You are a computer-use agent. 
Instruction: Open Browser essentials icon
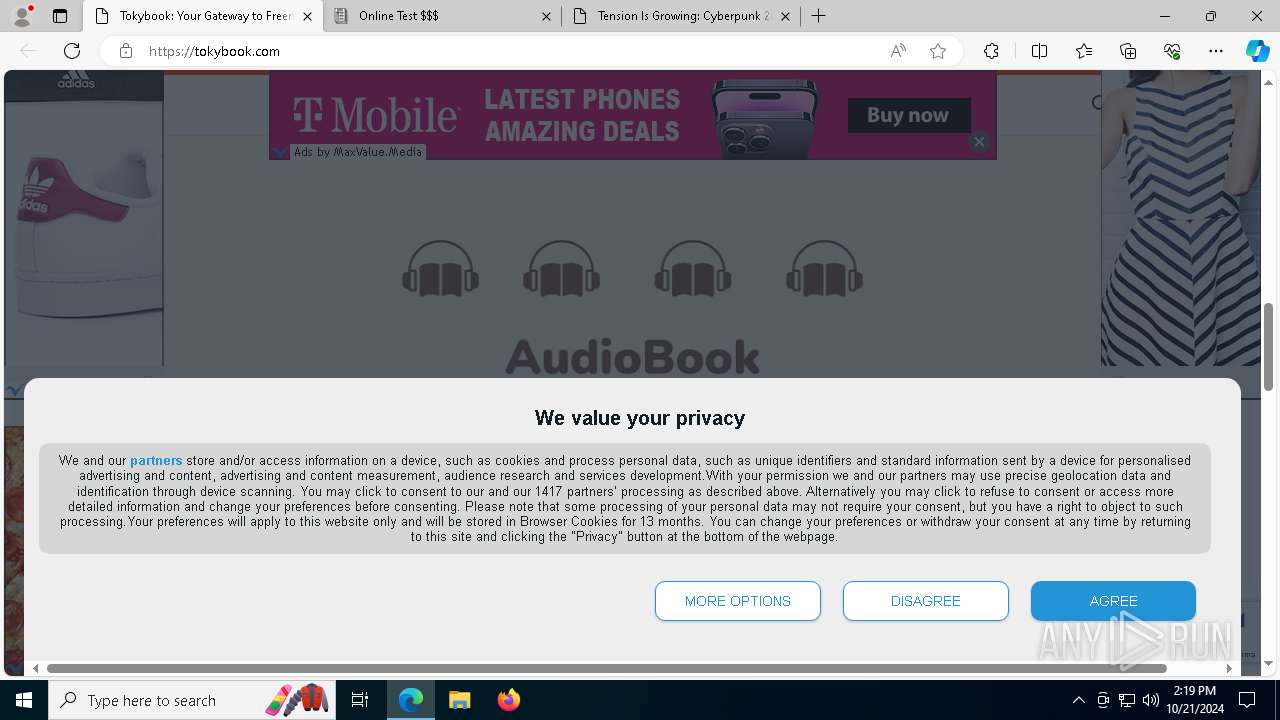pos(1172,51)
